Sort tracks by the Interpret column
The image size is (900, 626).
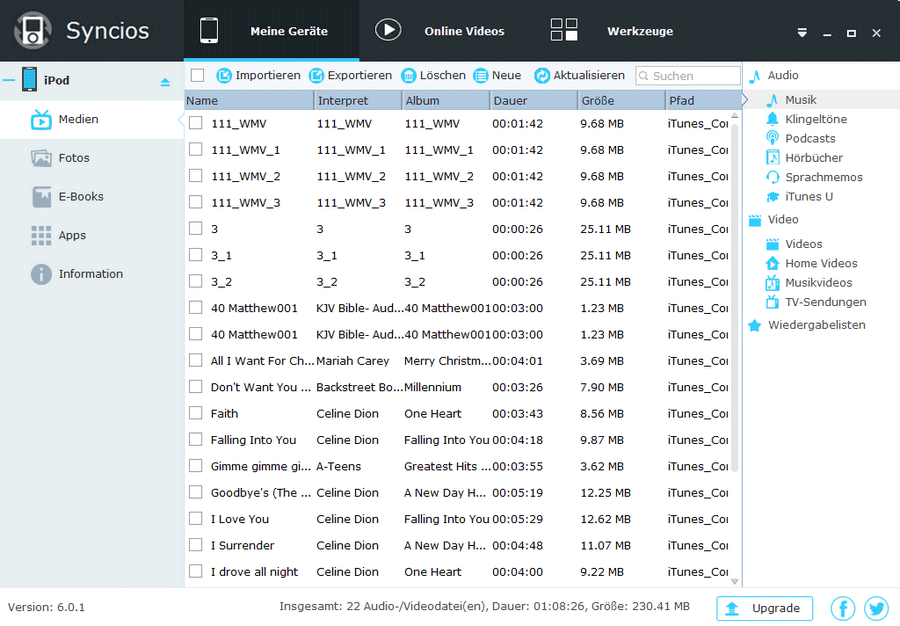tap(358, 100)
